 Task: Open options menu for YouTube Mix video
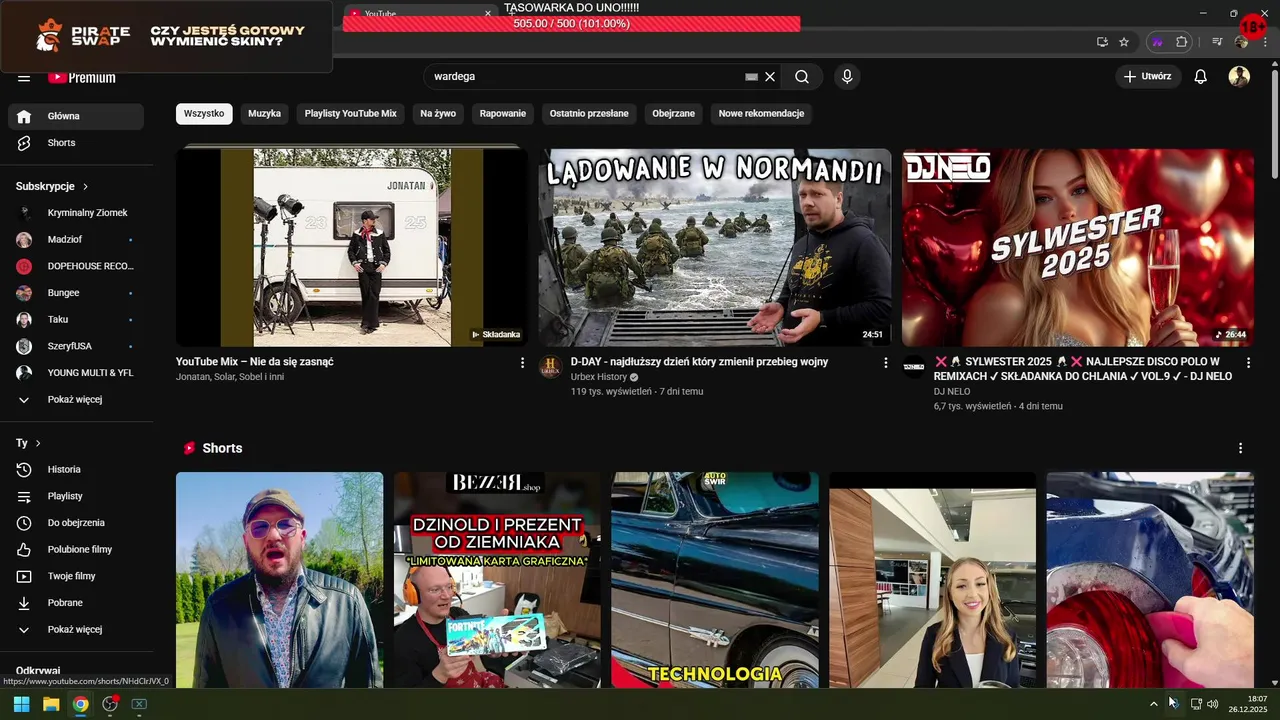coord(522,363)
